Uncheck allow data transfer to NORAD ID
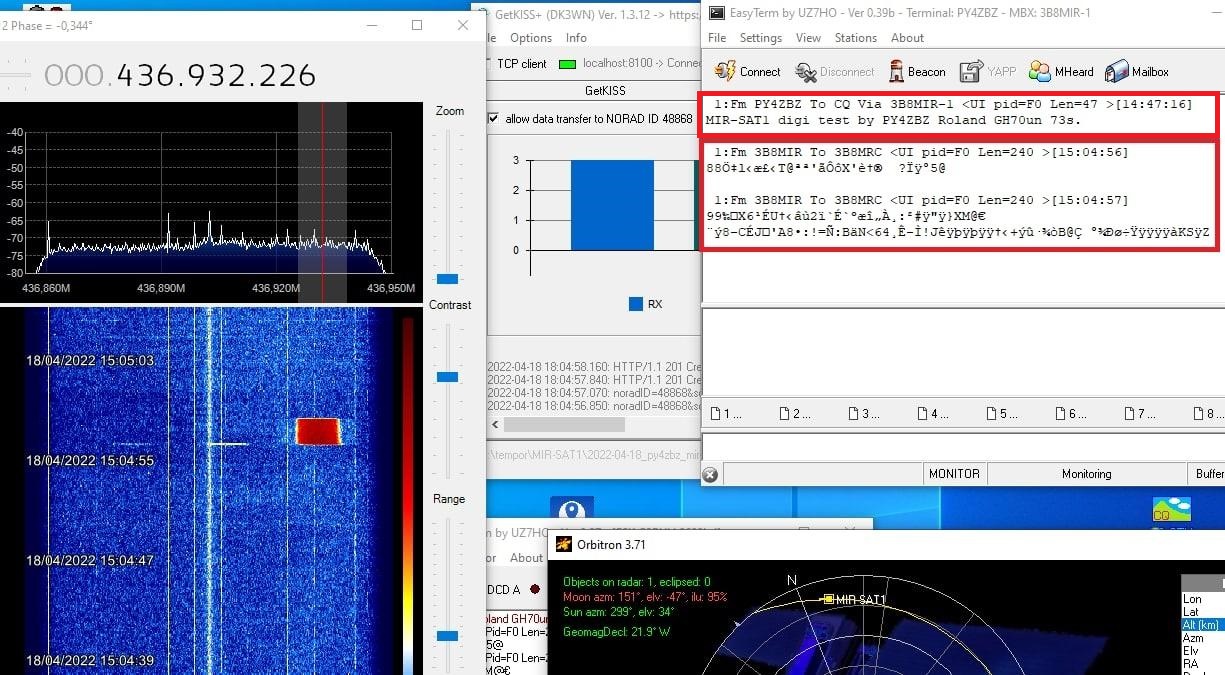 click(x=493, y=119)
